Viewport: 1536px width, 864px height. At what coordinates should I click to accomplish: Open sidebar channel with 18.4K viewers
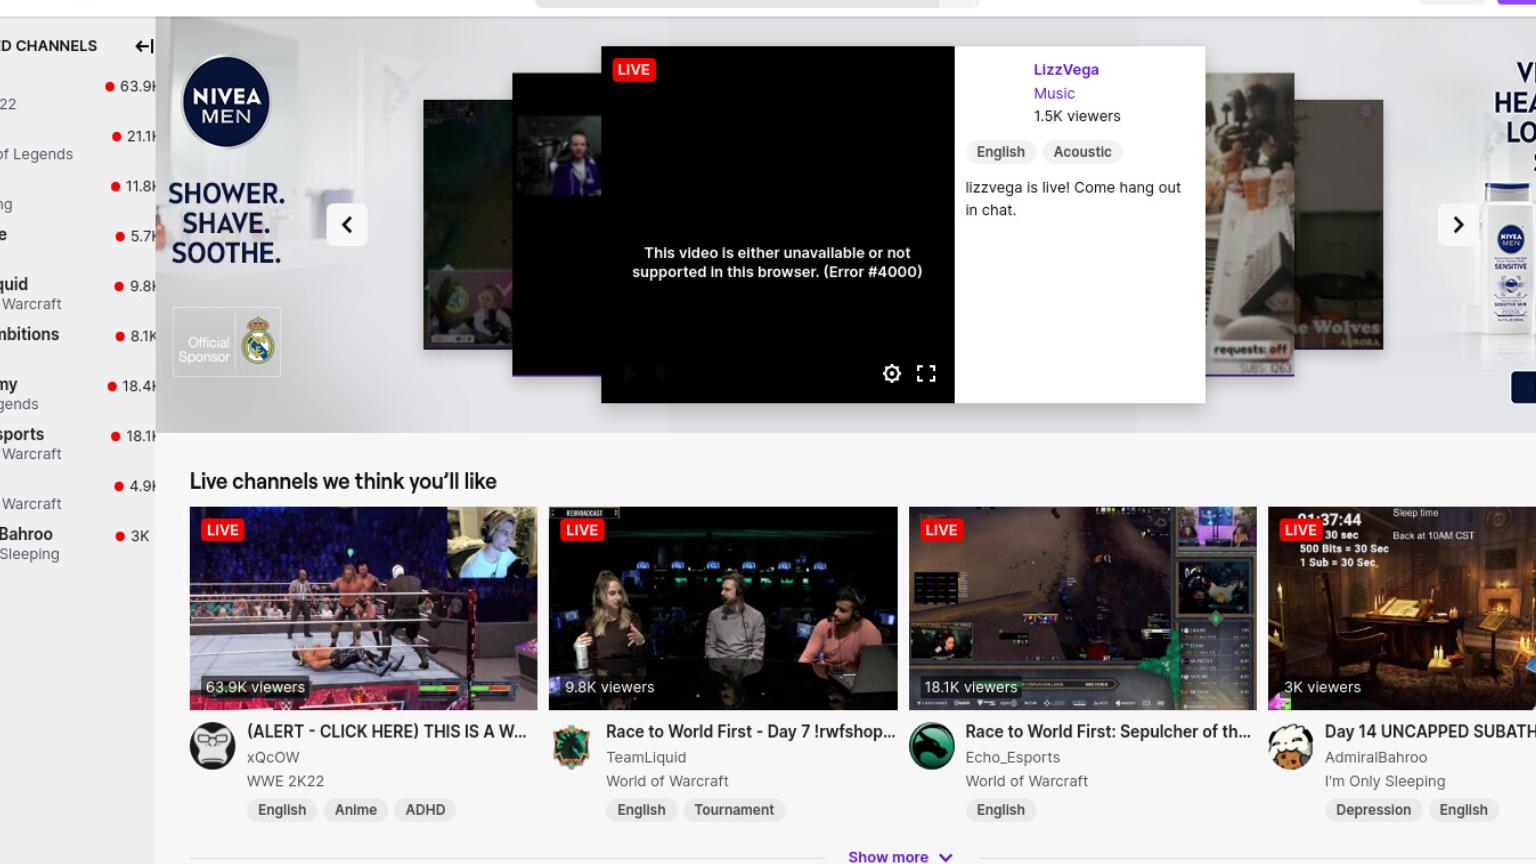click(x=78, y=394)
